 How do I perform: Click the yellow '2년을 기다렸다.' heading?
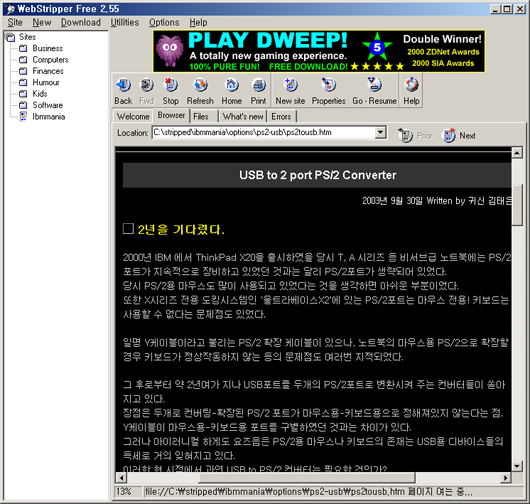(x=181, y=230)
